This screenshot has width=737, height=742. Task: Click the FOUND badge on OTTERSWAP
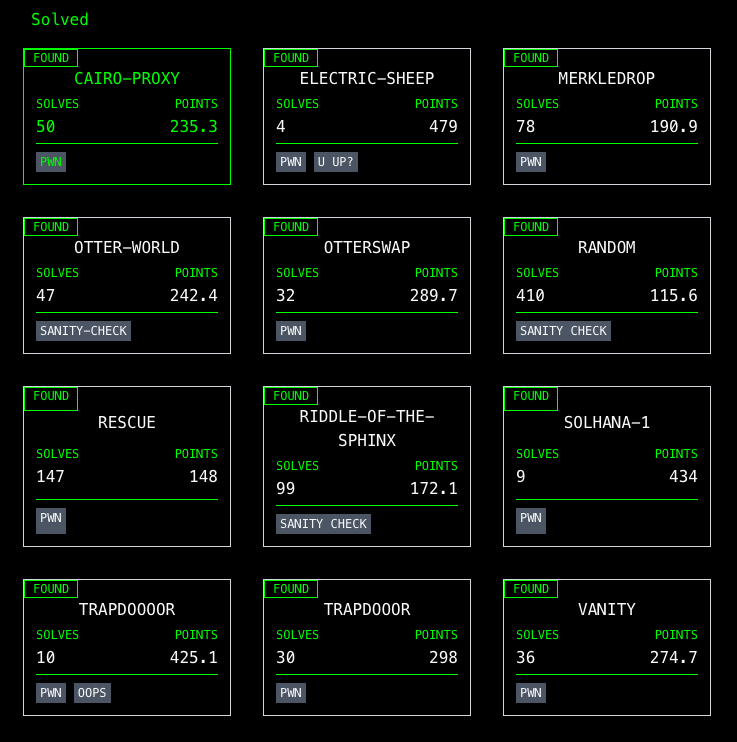point(291,227)
